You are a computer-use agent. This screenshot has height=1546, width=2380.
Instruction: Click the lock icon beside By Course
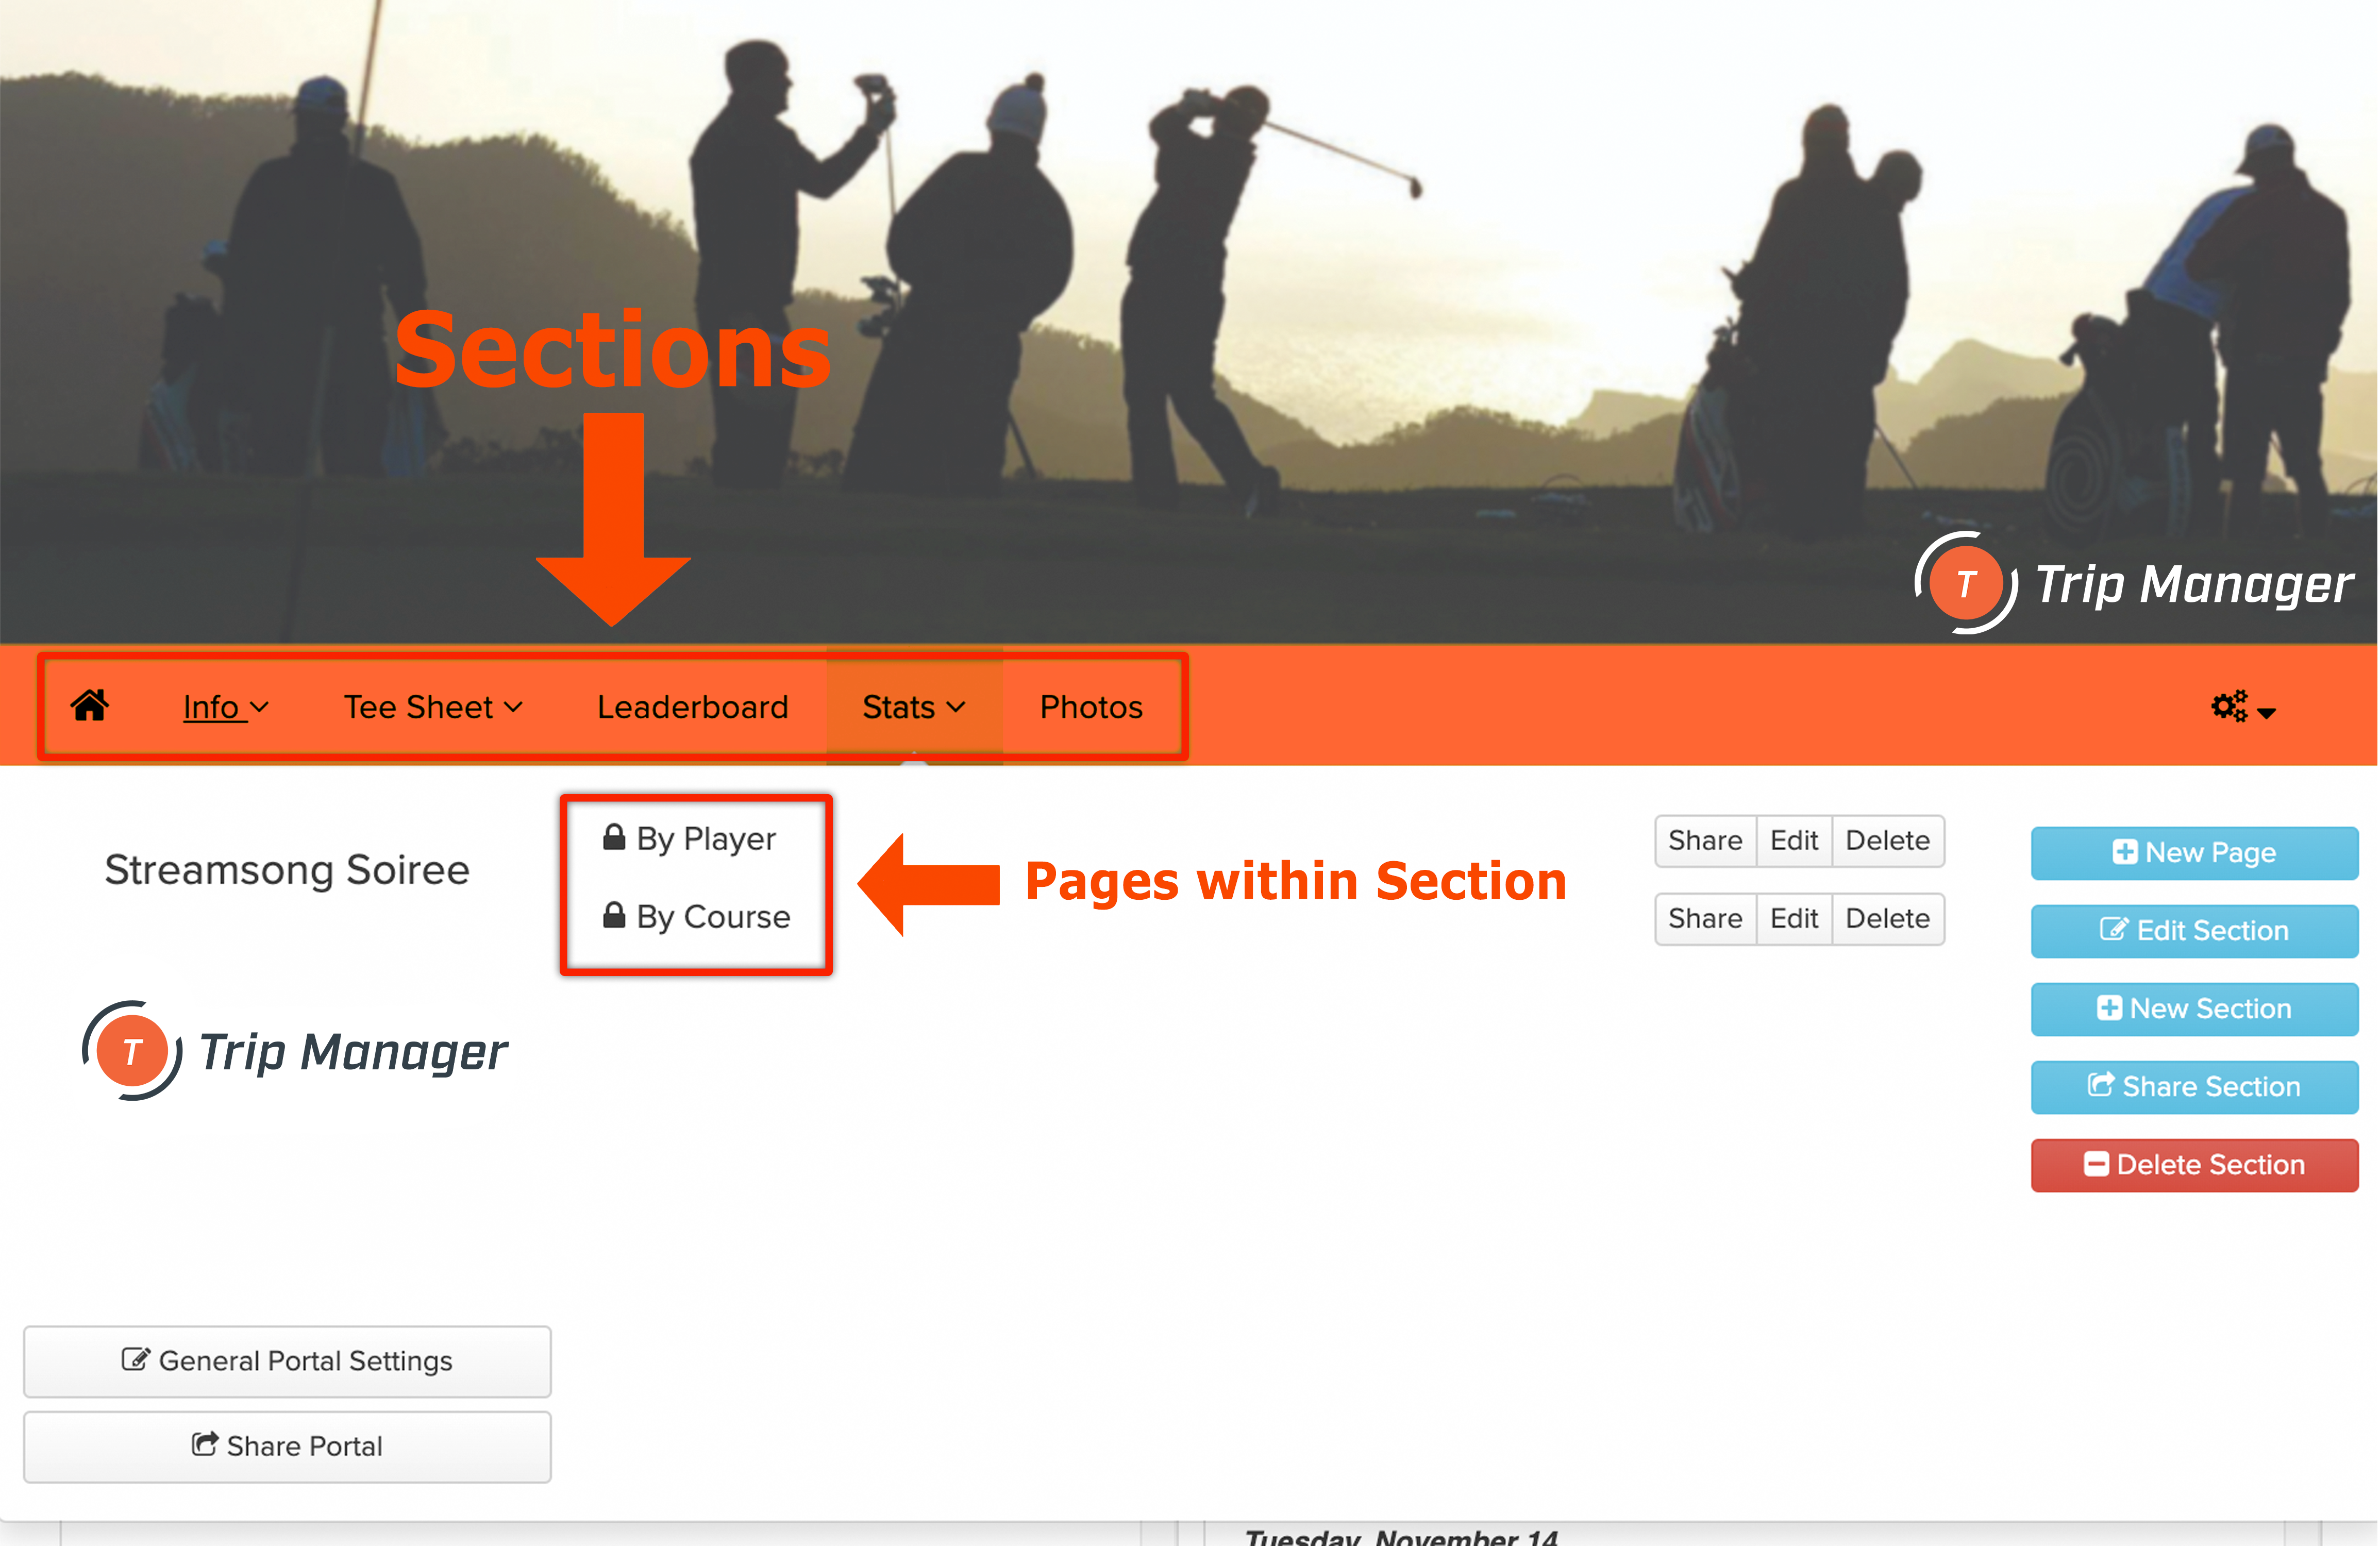pyautogui.click(x=614, y=915)
